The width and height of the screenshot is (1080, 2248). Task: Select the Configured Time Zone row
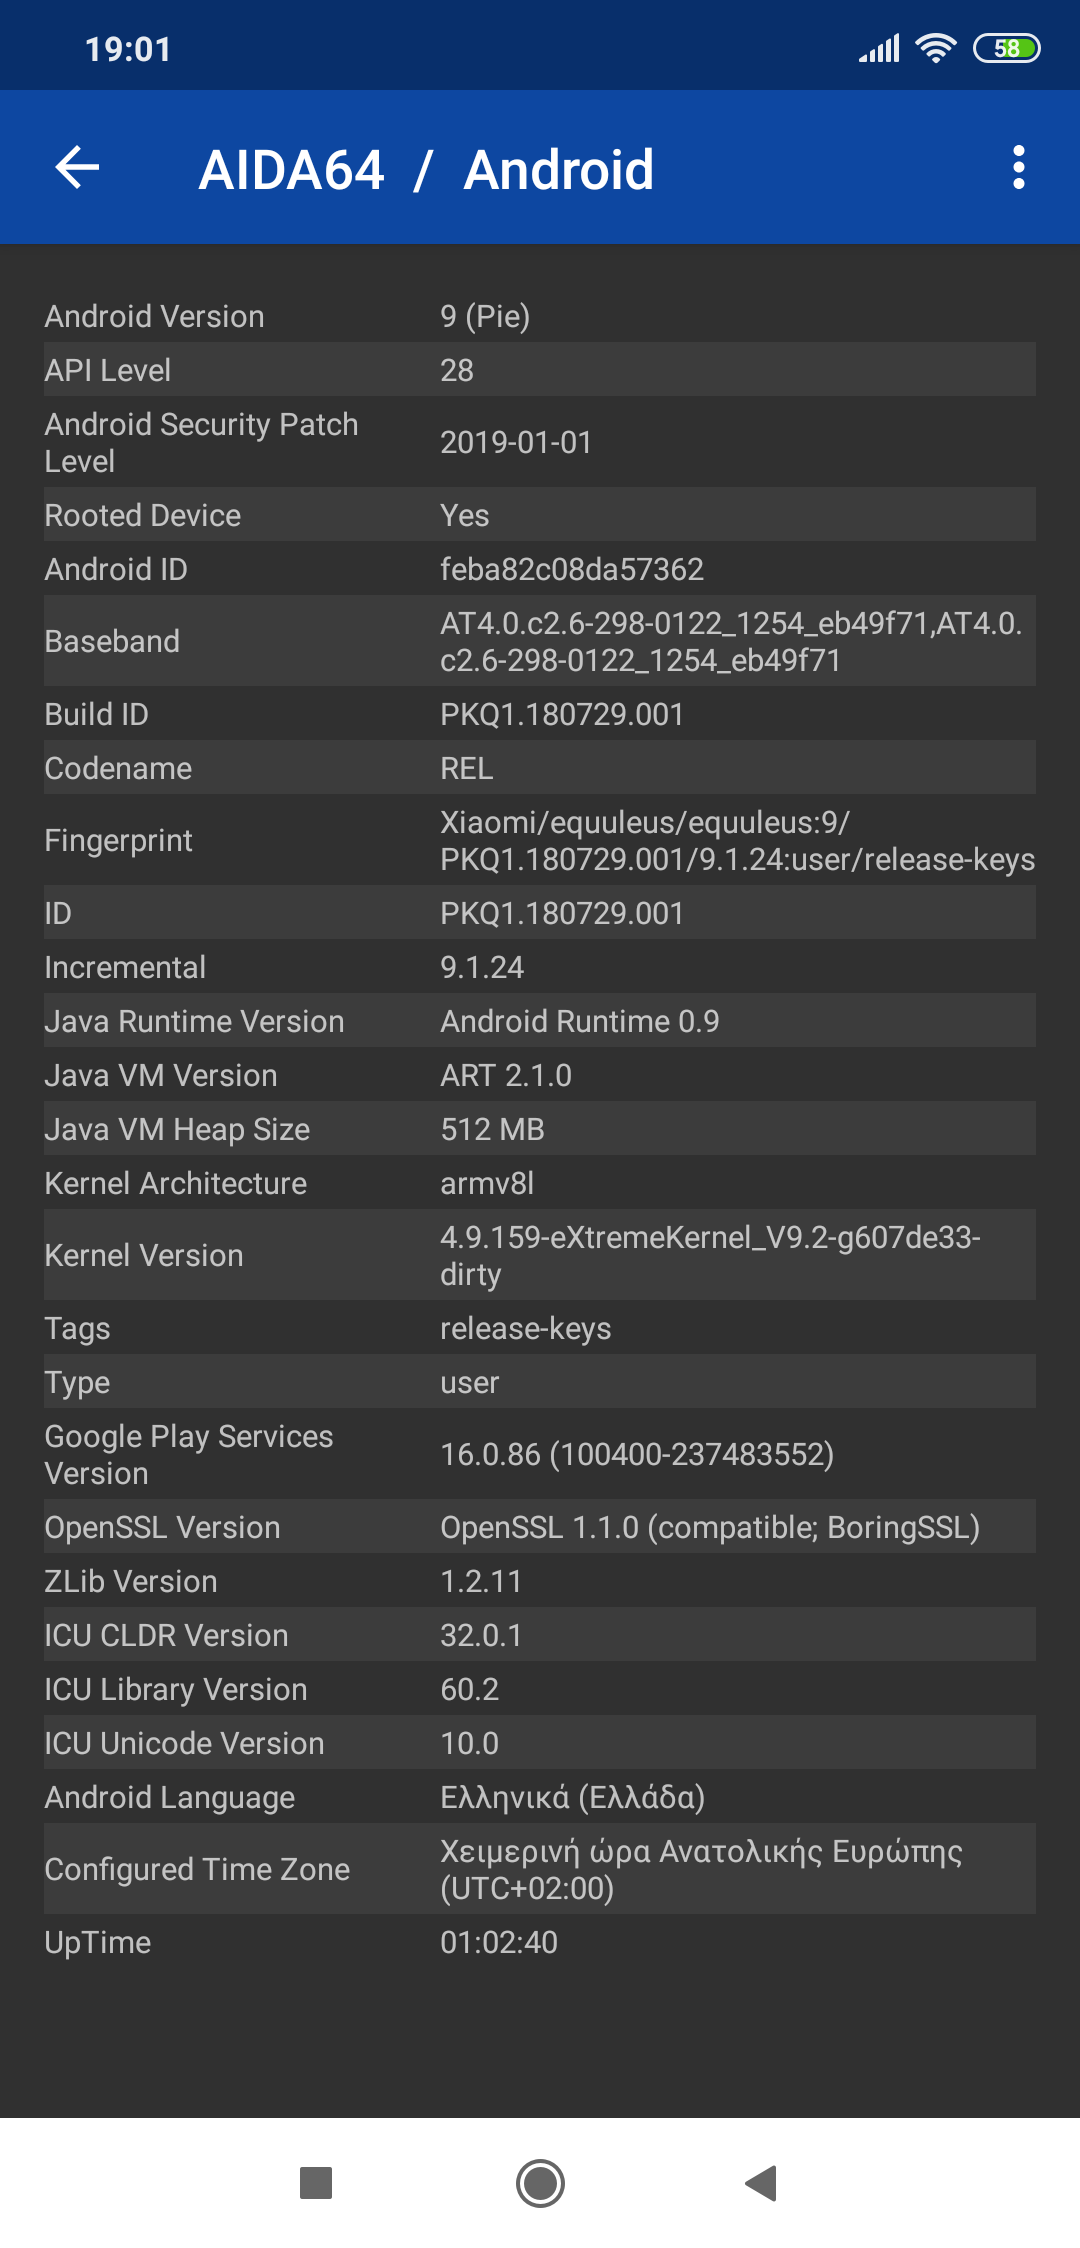click(540, 1869)
